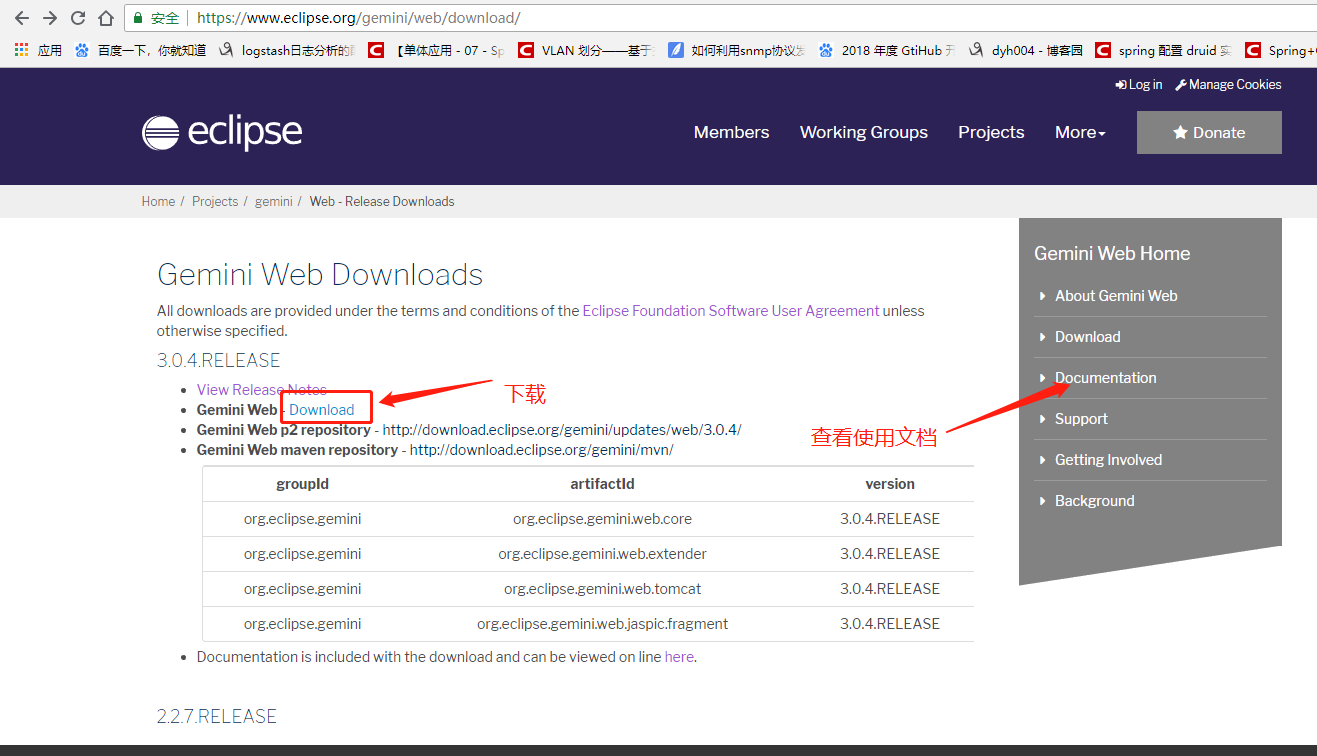Select the org.eclipse.gemini.web.core cell
The image size is (1317, 756).
(602, 519)
